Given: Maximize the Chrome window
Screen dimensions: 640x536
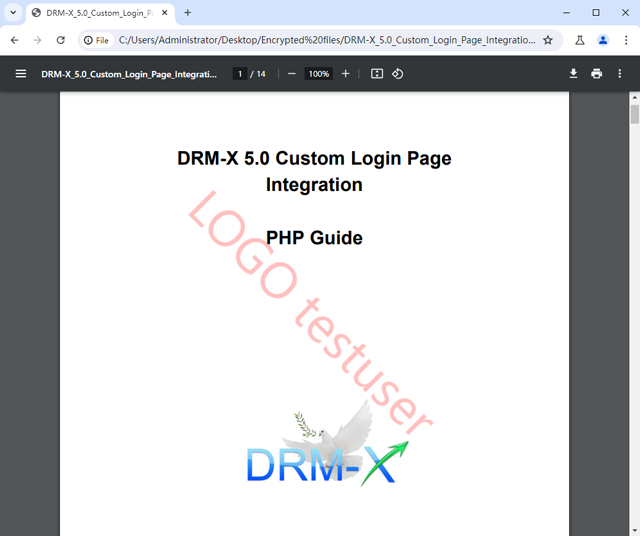Looking at the screenshot, I should pyautogui.click(x=596, y=13).
